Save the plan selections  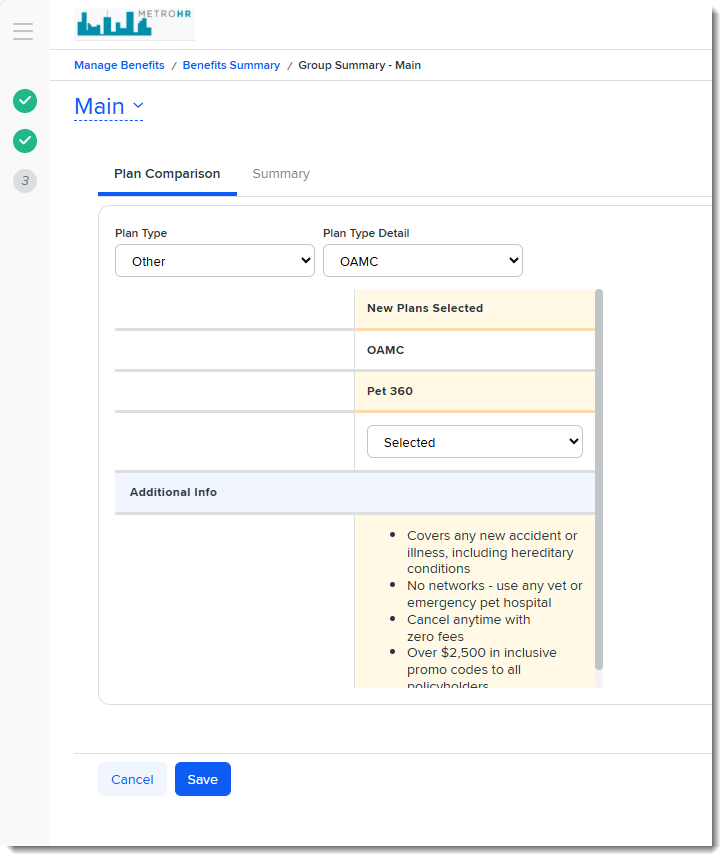pos(202,779)
